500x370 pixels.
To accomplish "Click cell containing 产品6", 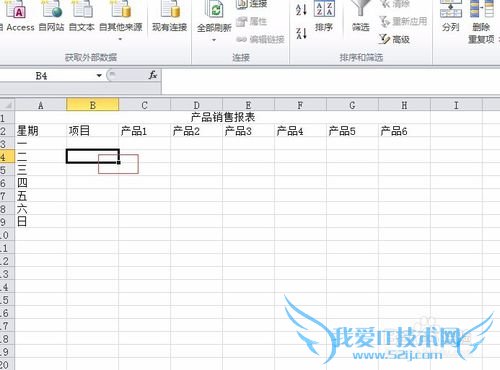I will [404, 131].
